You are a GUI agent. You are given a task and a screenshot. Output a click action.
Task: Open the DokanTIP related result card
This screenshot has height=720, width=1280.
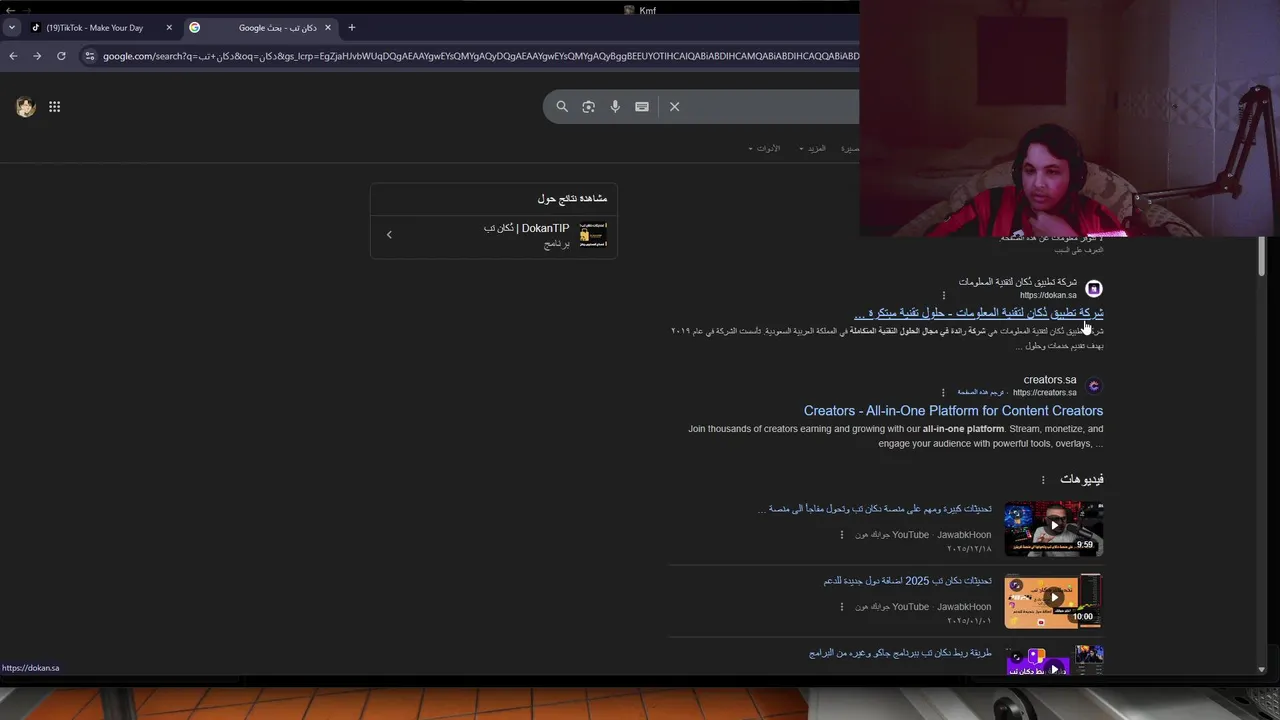click(494, 235)
